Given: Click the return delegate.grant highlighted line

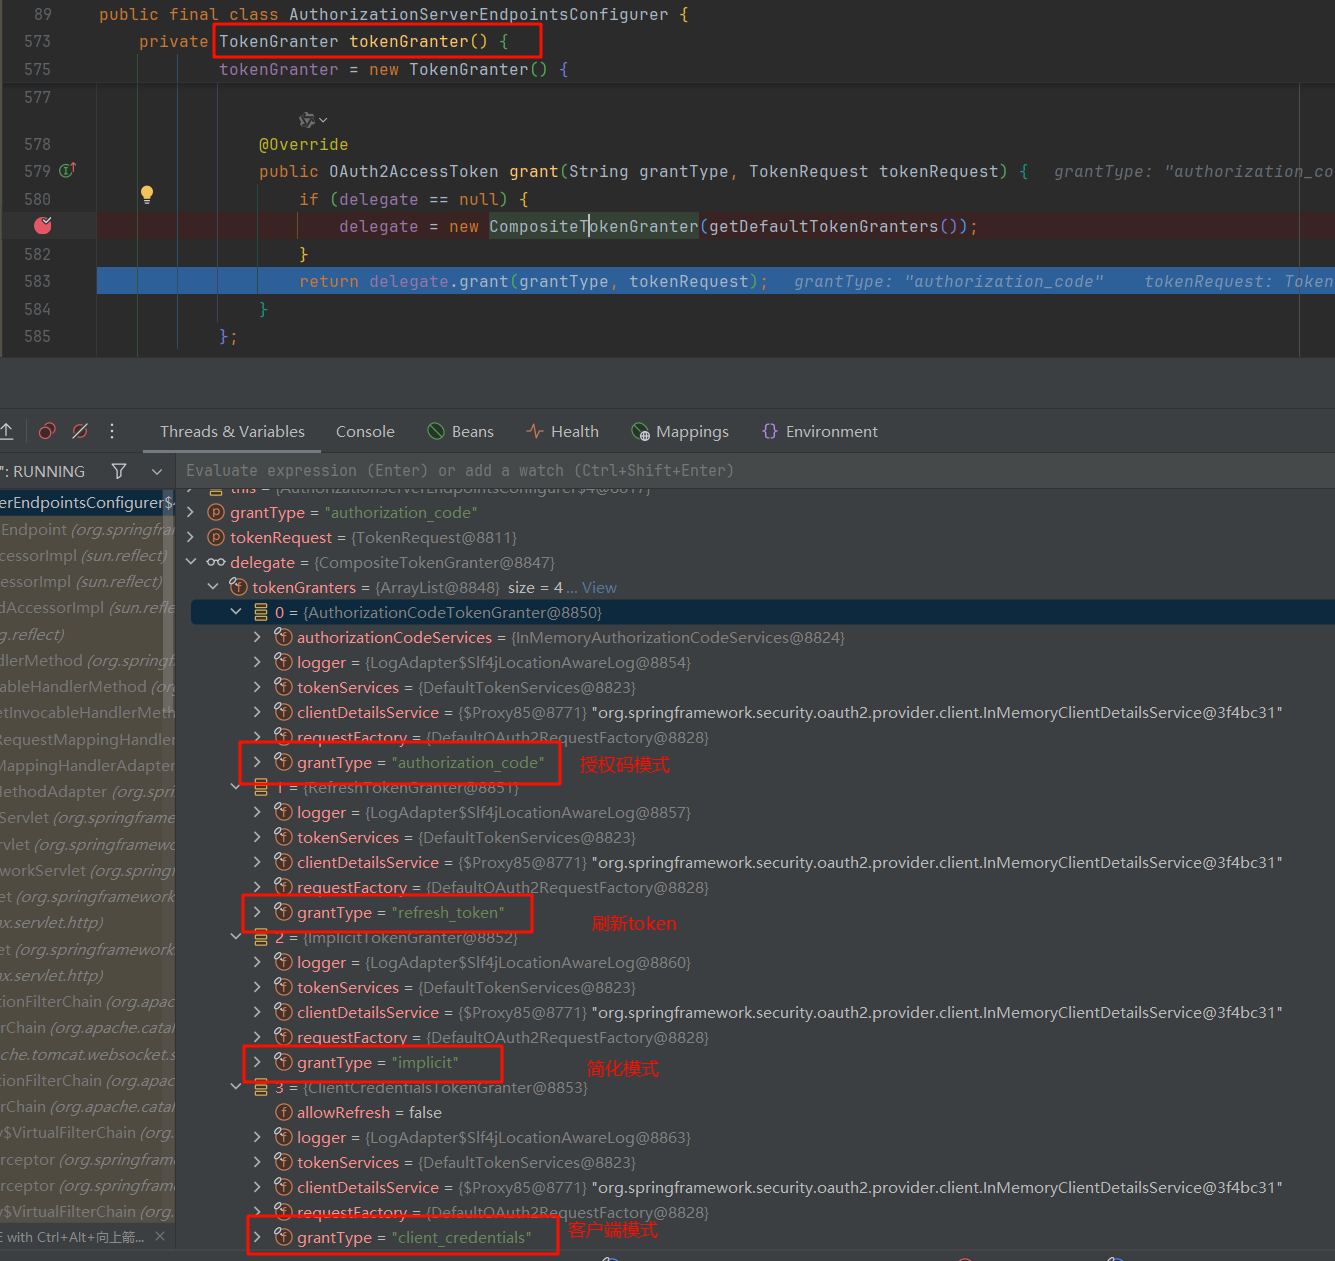Looking at the screenshot, I should [716, 281].
